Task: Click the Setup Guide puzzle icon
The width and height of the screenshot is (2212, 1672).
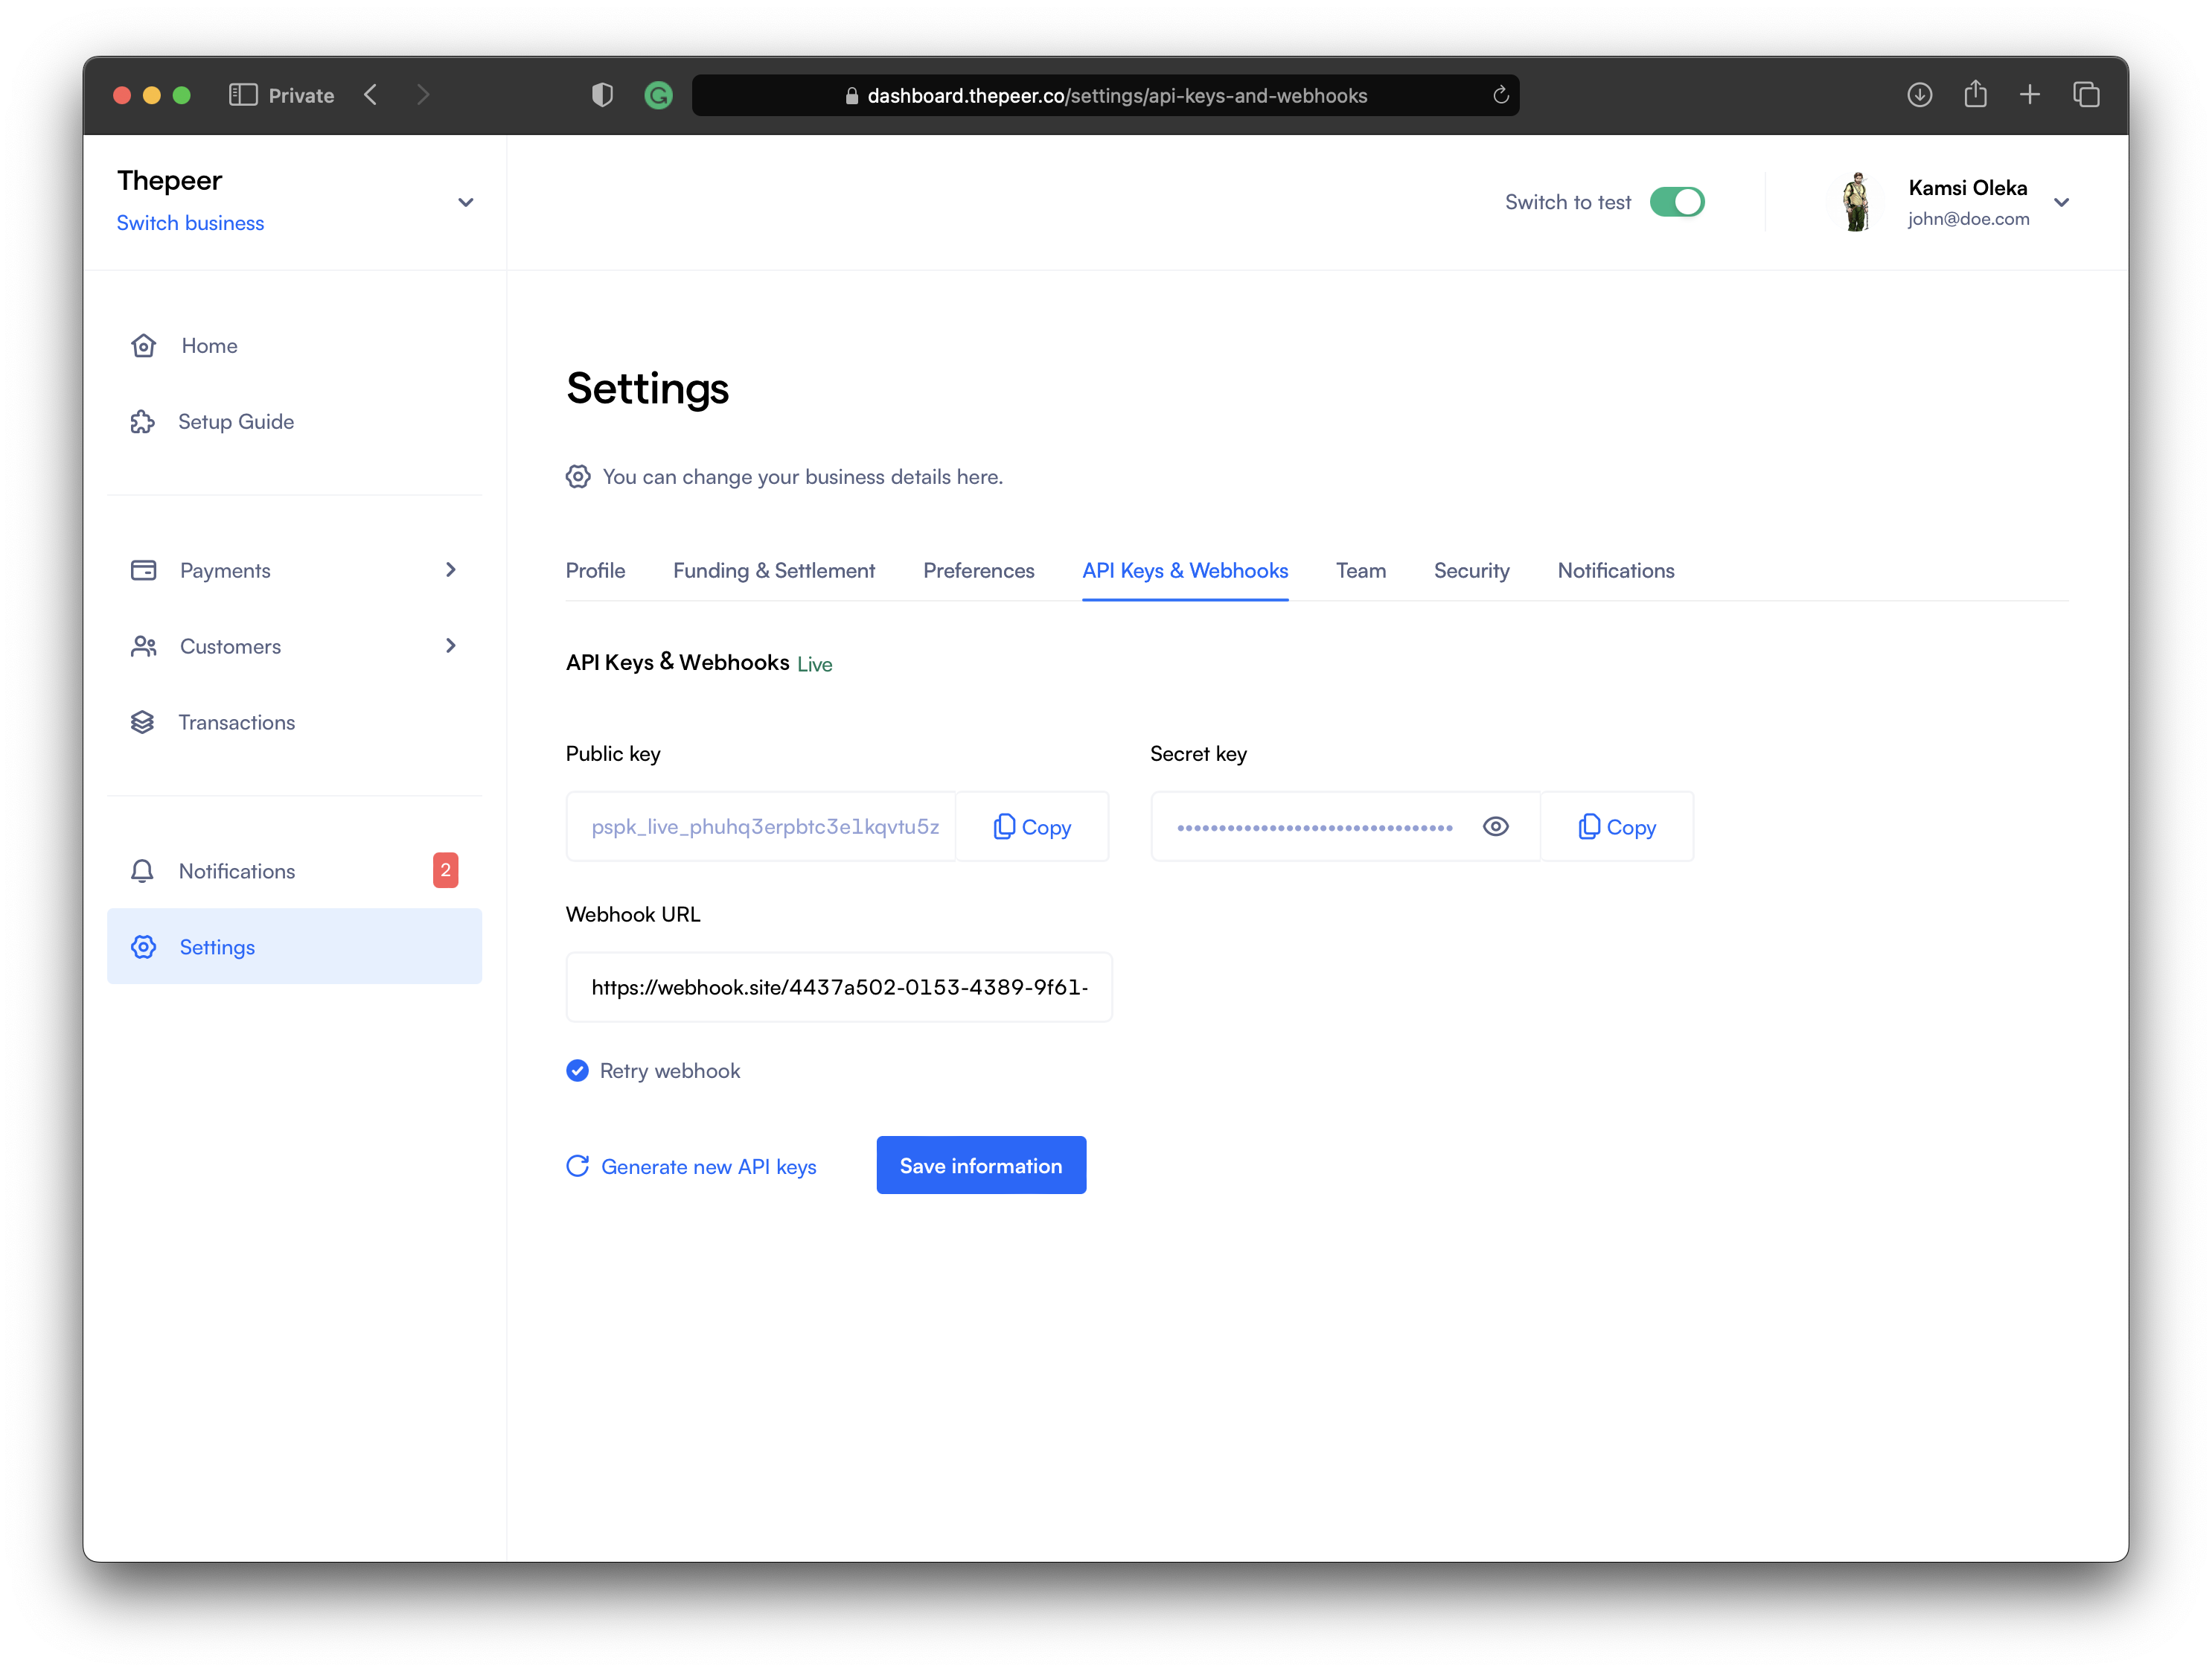Action: [x=143, y=422]
